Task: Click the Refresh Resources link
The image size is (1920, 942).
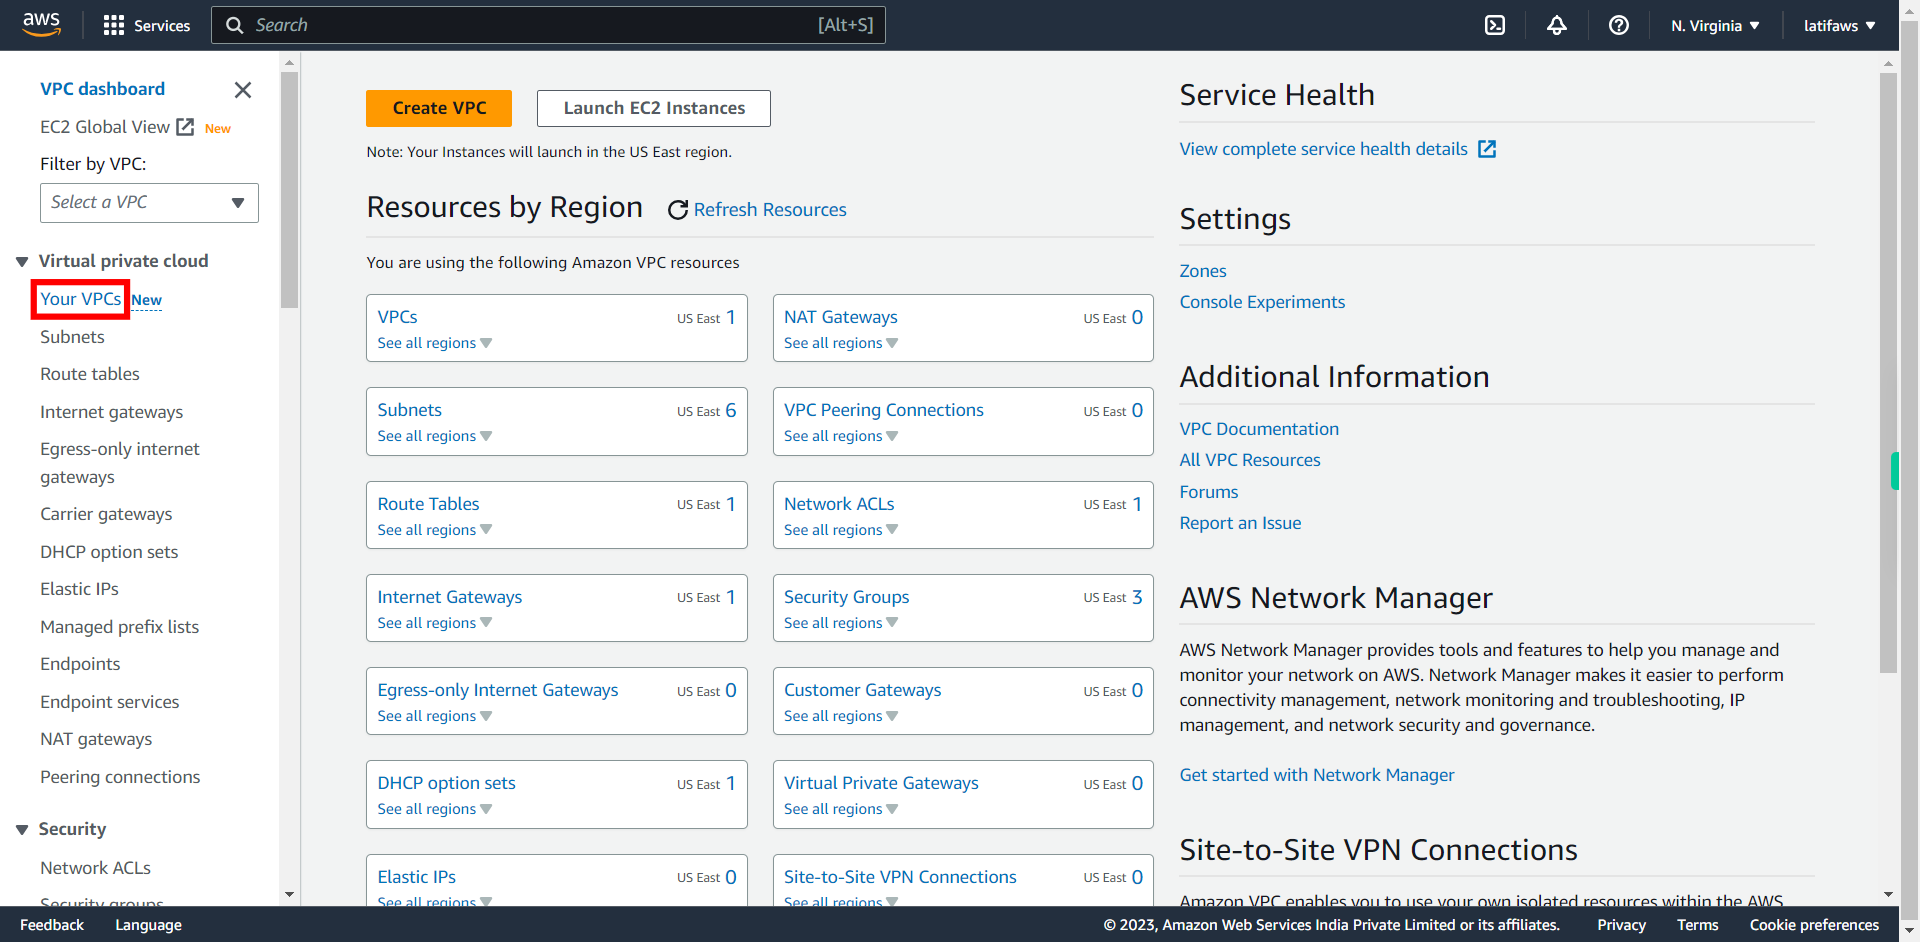Action: [x=770, y=210]
